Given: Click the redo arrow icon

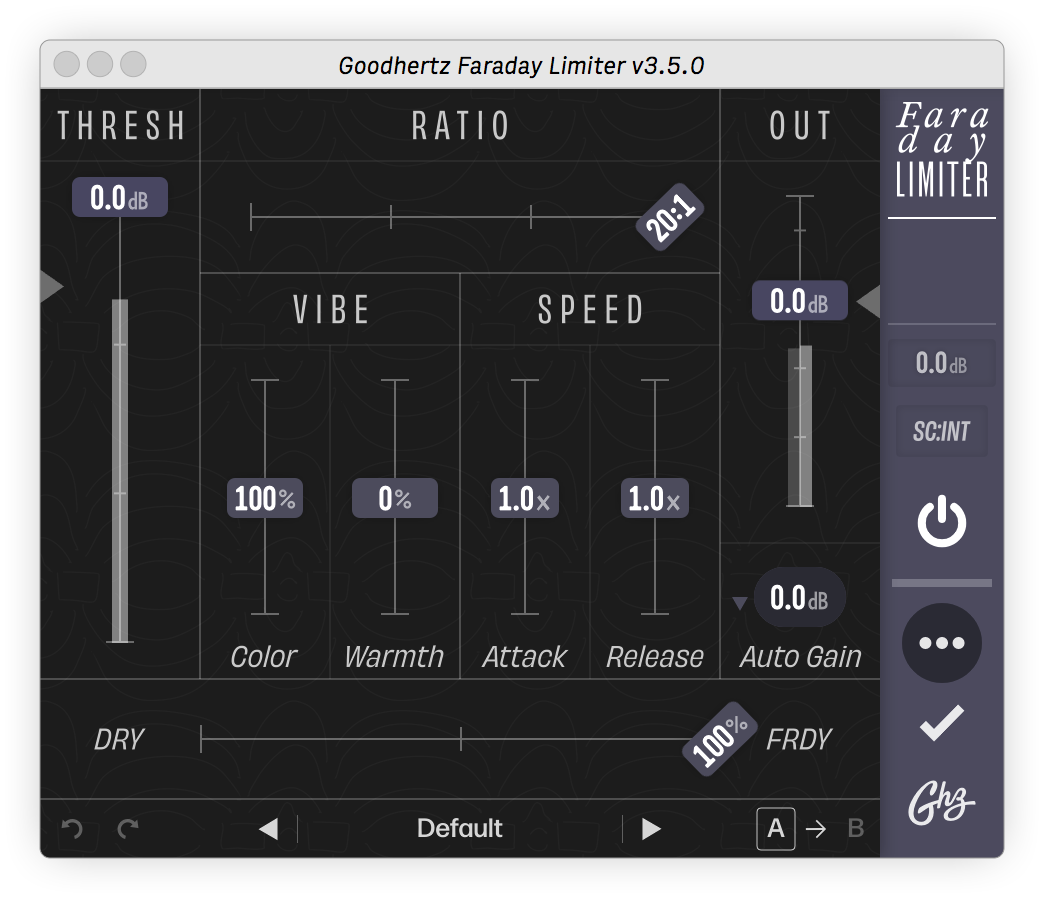Looking at the screenshot, I should click(128, 829).
